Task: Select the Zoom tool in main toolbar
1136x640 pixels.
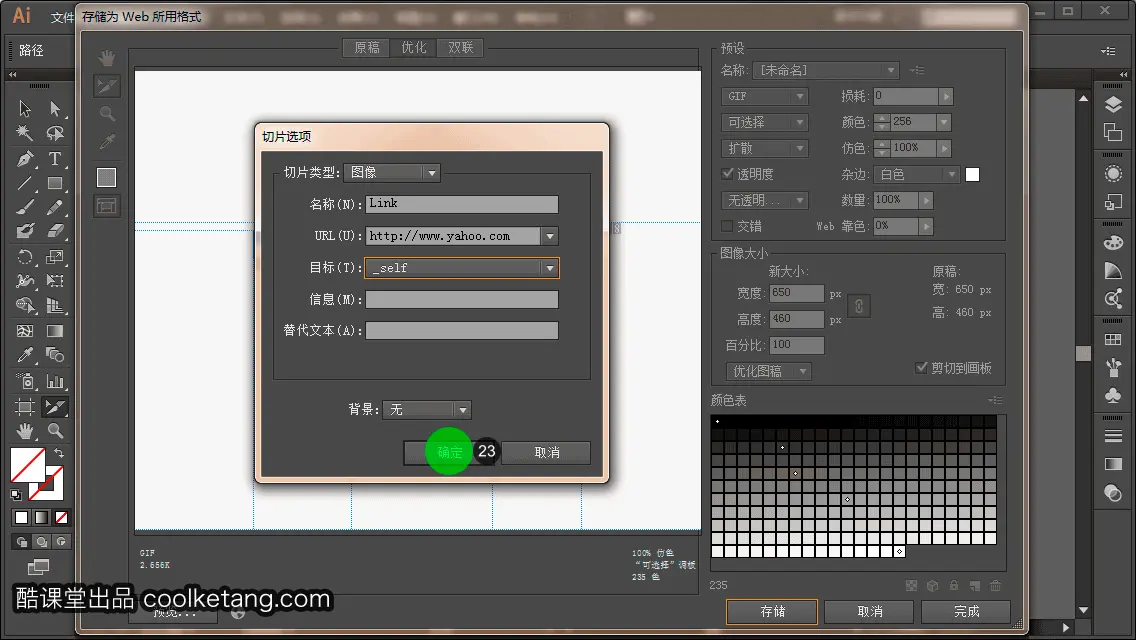Action: tap(55, 431)
